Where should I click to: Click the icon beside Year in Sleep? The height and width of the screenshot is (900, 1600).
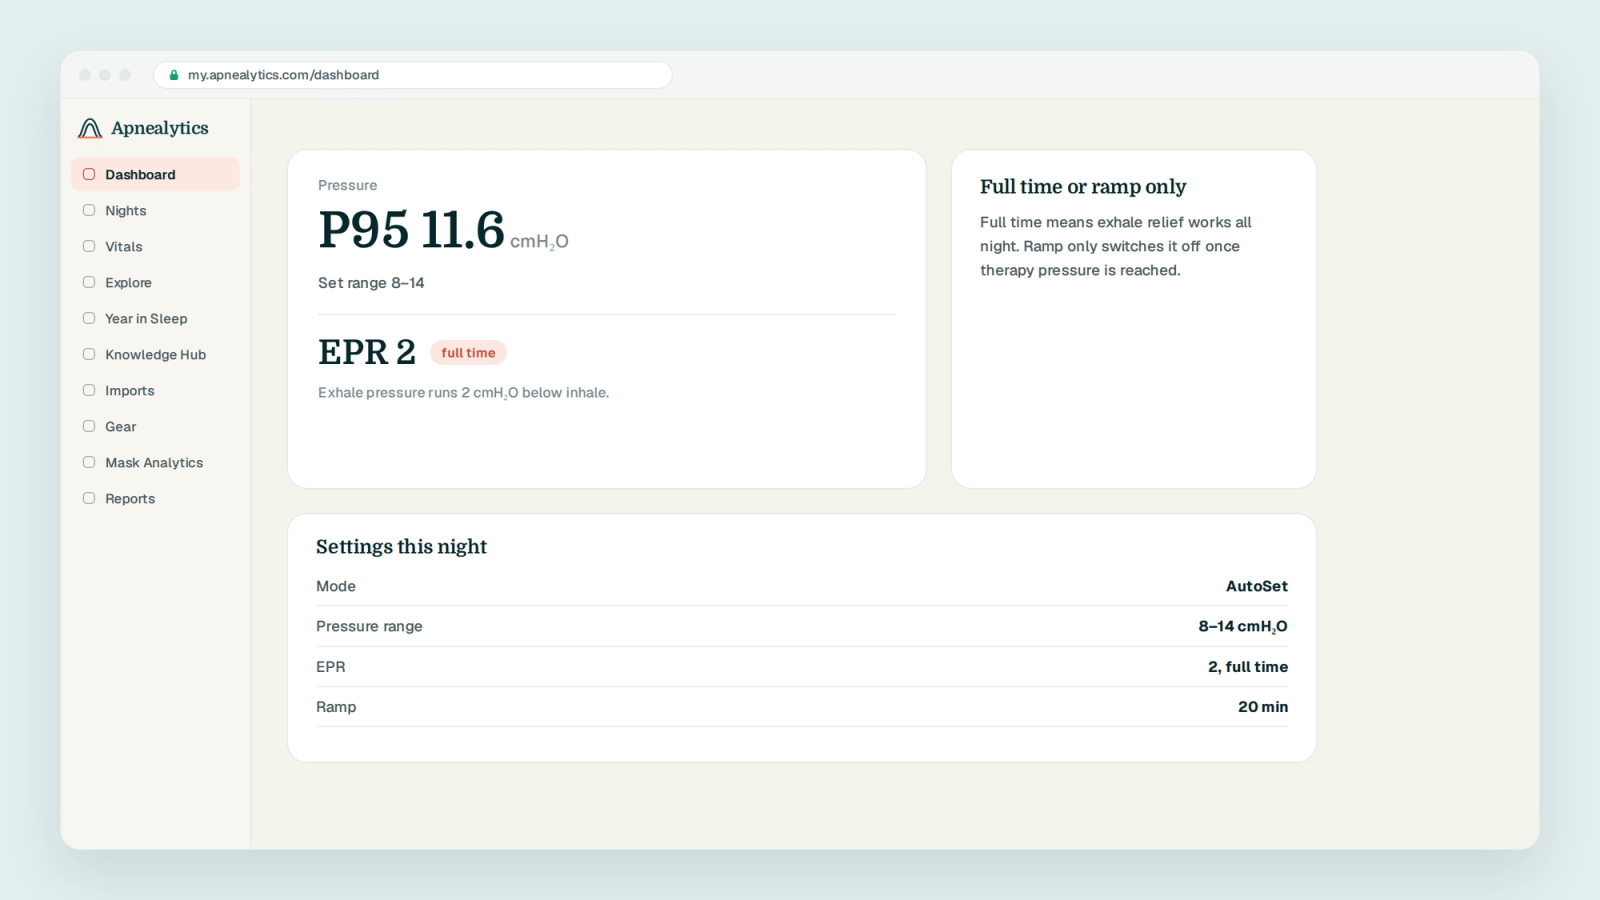tap(89, 318)
